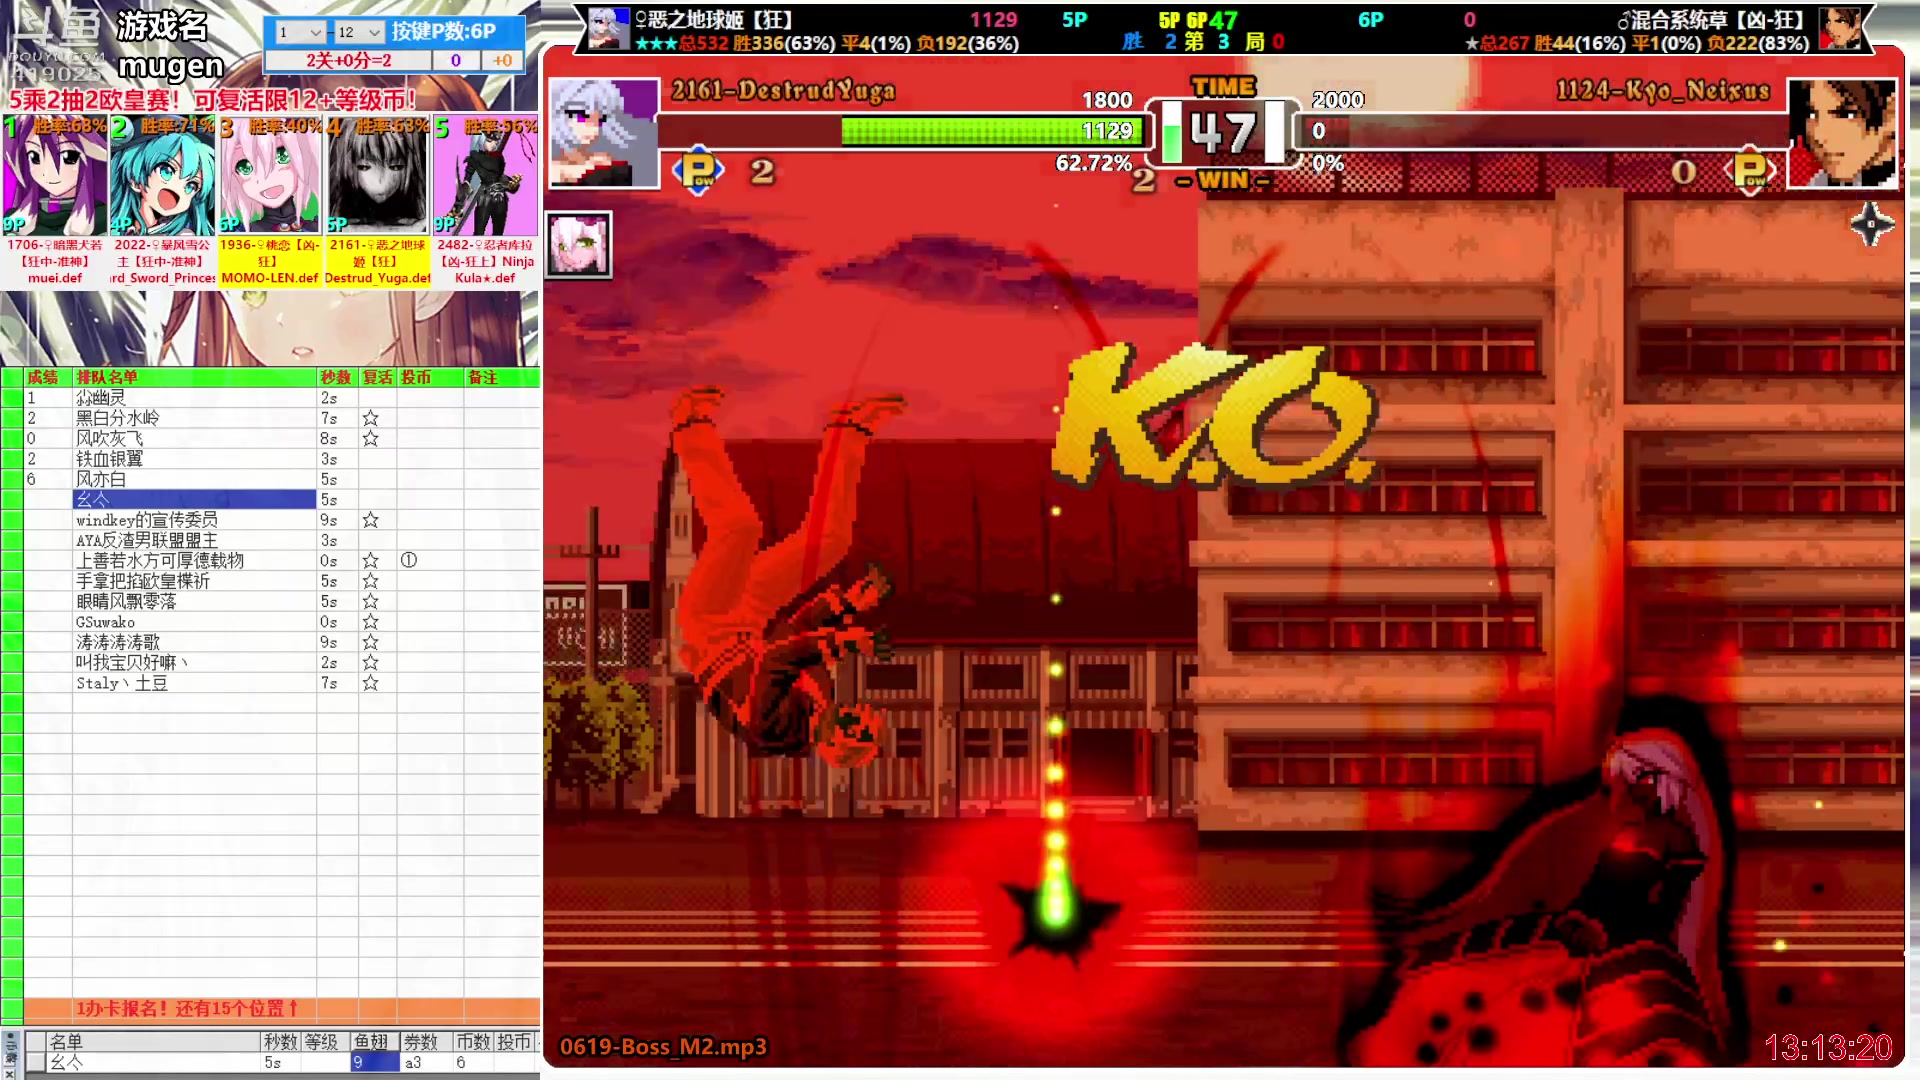Click revive star for GSuwako row
Image resolution: width=1920 pixels, height=1080 pixels.
tap(370, 622)
